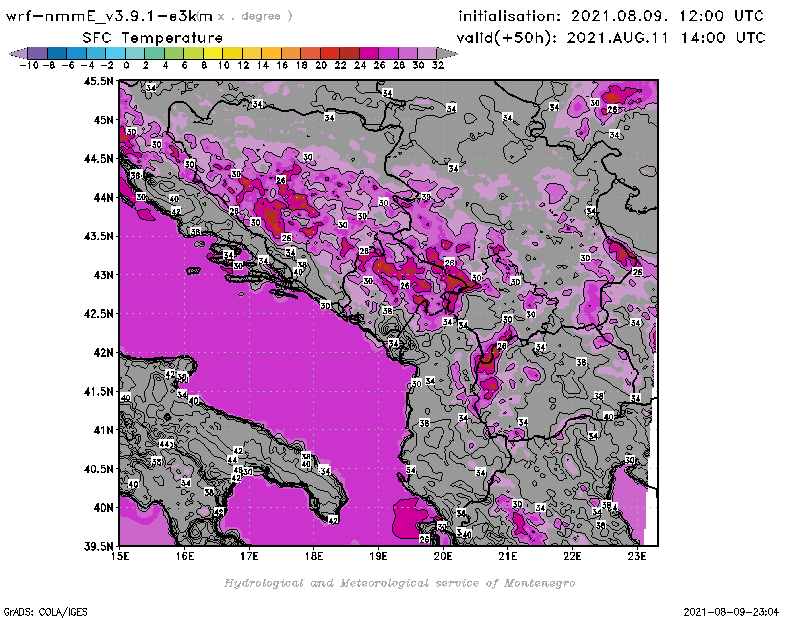Click the 32 label under the colorbar
800x618 pixels.
438,65
